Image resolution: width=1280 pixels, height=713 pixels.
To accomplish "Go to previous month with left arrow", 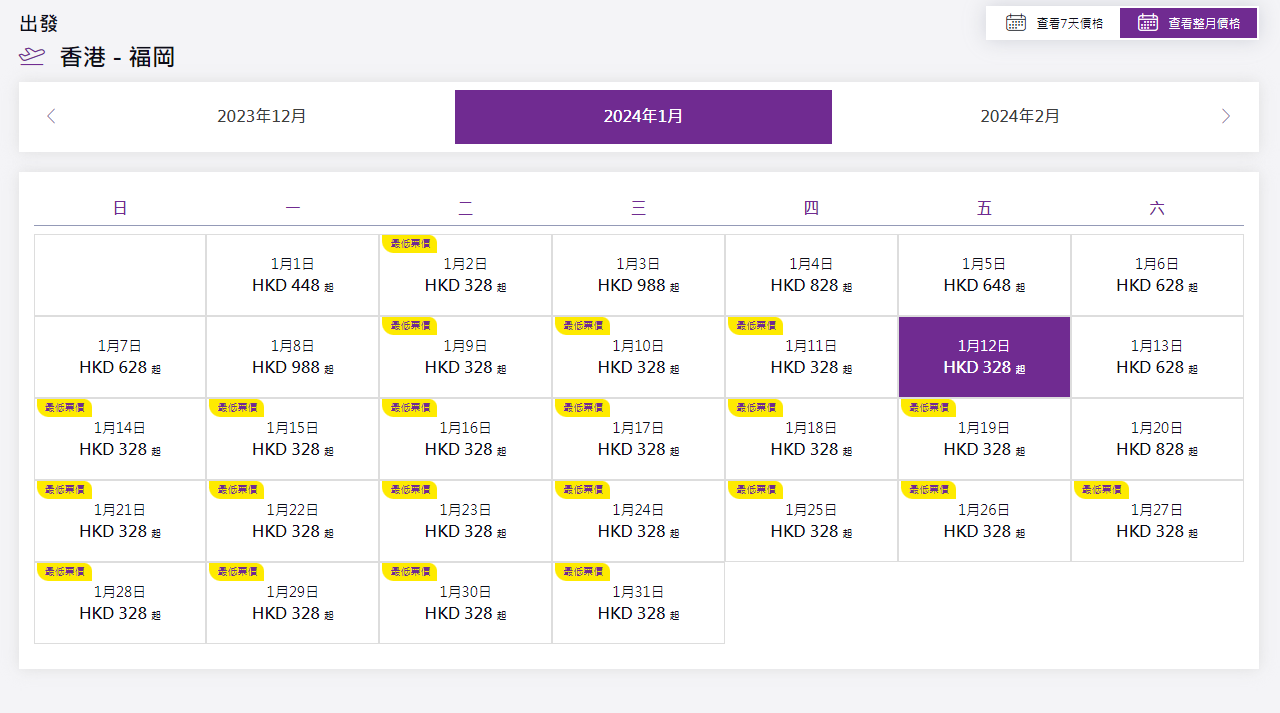I will coord(51,117).
